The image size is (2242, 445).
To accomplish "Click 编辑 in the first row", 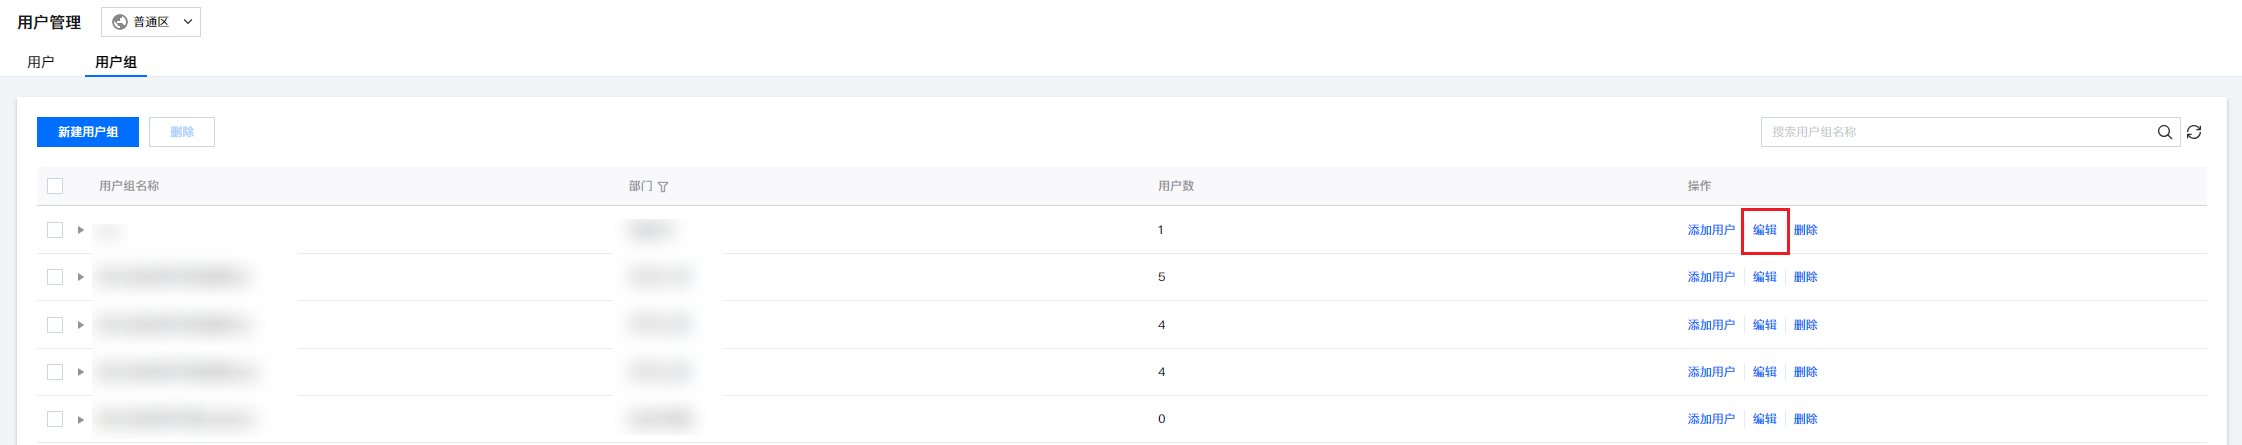I will tap(1765, 230).
